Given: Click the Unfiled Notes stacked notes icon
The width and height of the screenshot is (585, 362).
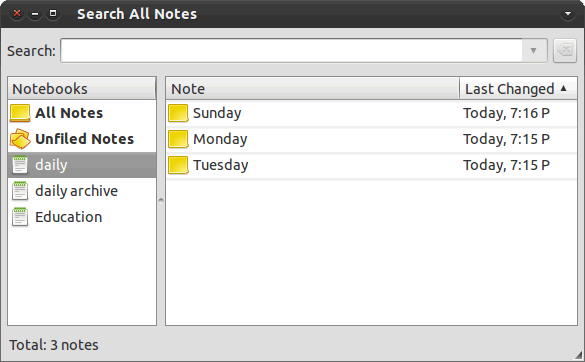Looking at the screenshot, I should click(x=20, y=139).
